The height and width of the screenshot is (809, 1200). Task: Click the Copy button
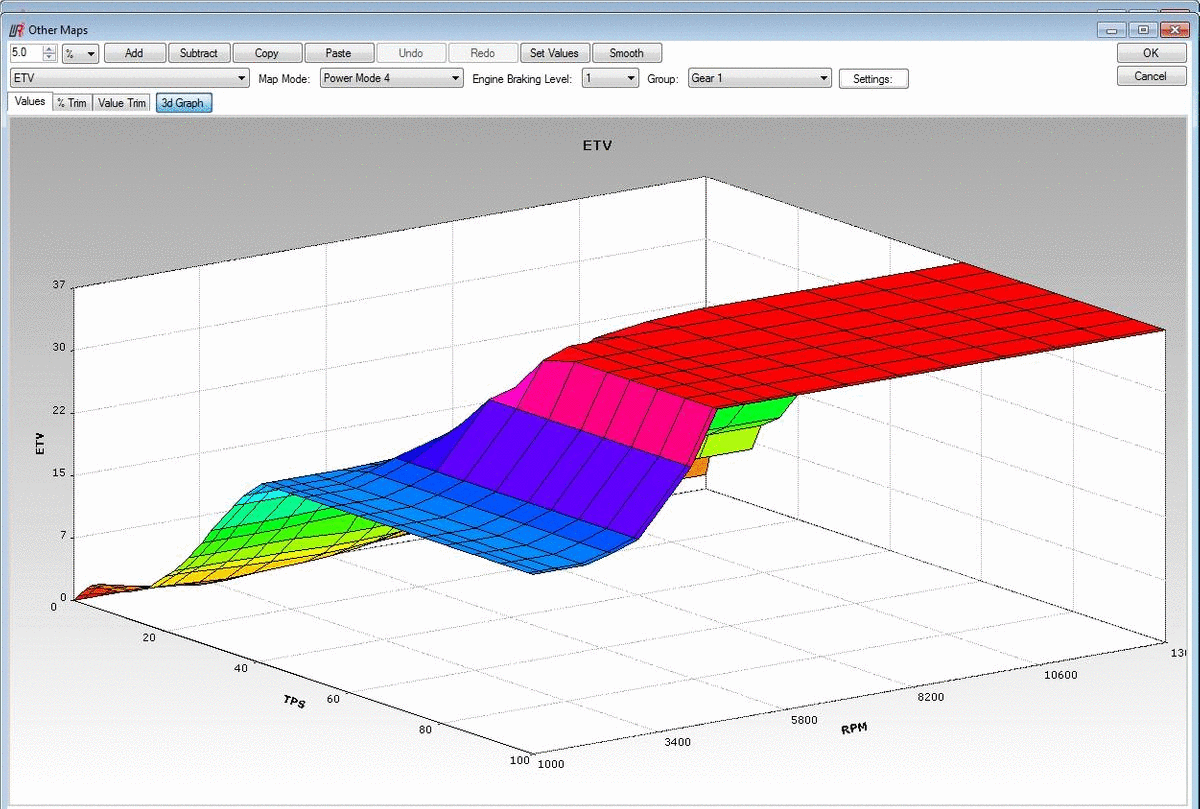(266, 53)
